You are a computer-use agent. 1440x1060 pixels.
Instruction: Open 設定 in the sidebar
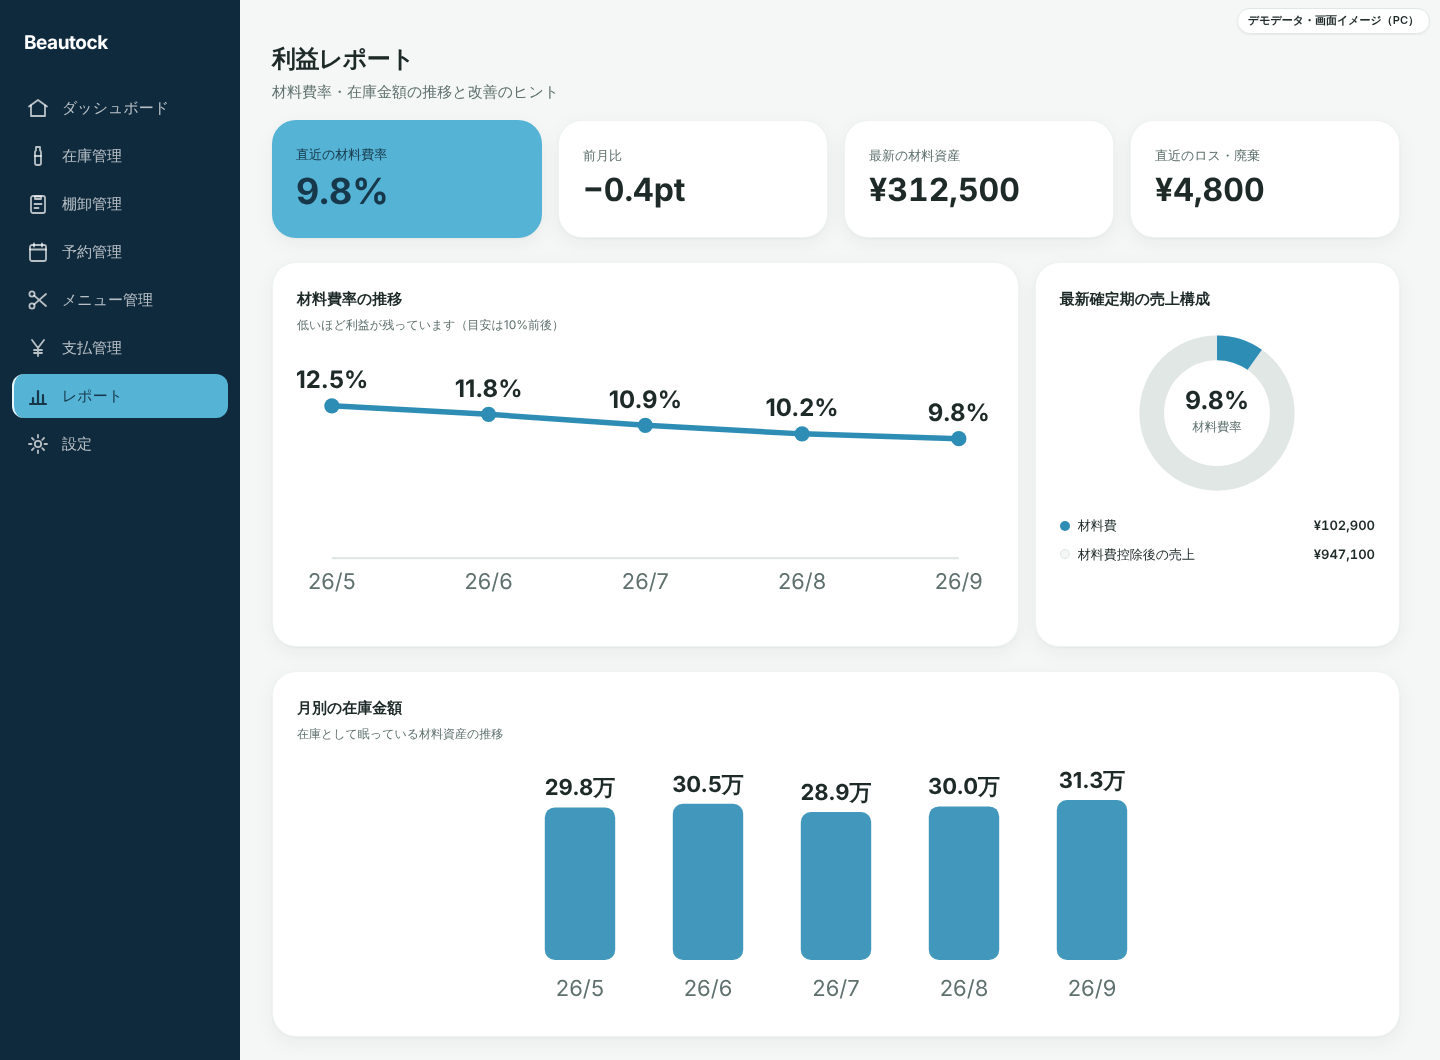coord(120,444)
